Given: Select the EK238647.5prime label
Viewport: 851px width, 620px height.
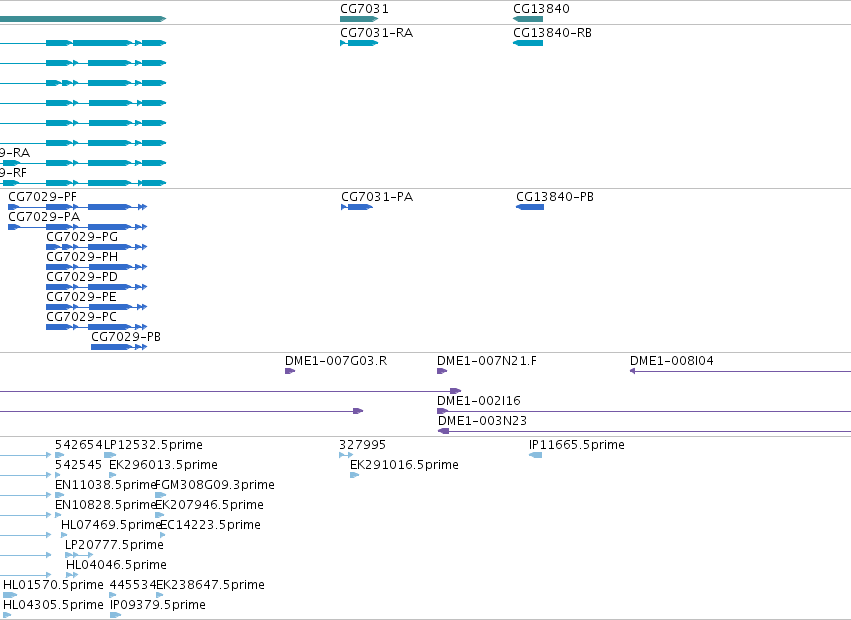Looking at the screenshot, I should coord(211,586).
